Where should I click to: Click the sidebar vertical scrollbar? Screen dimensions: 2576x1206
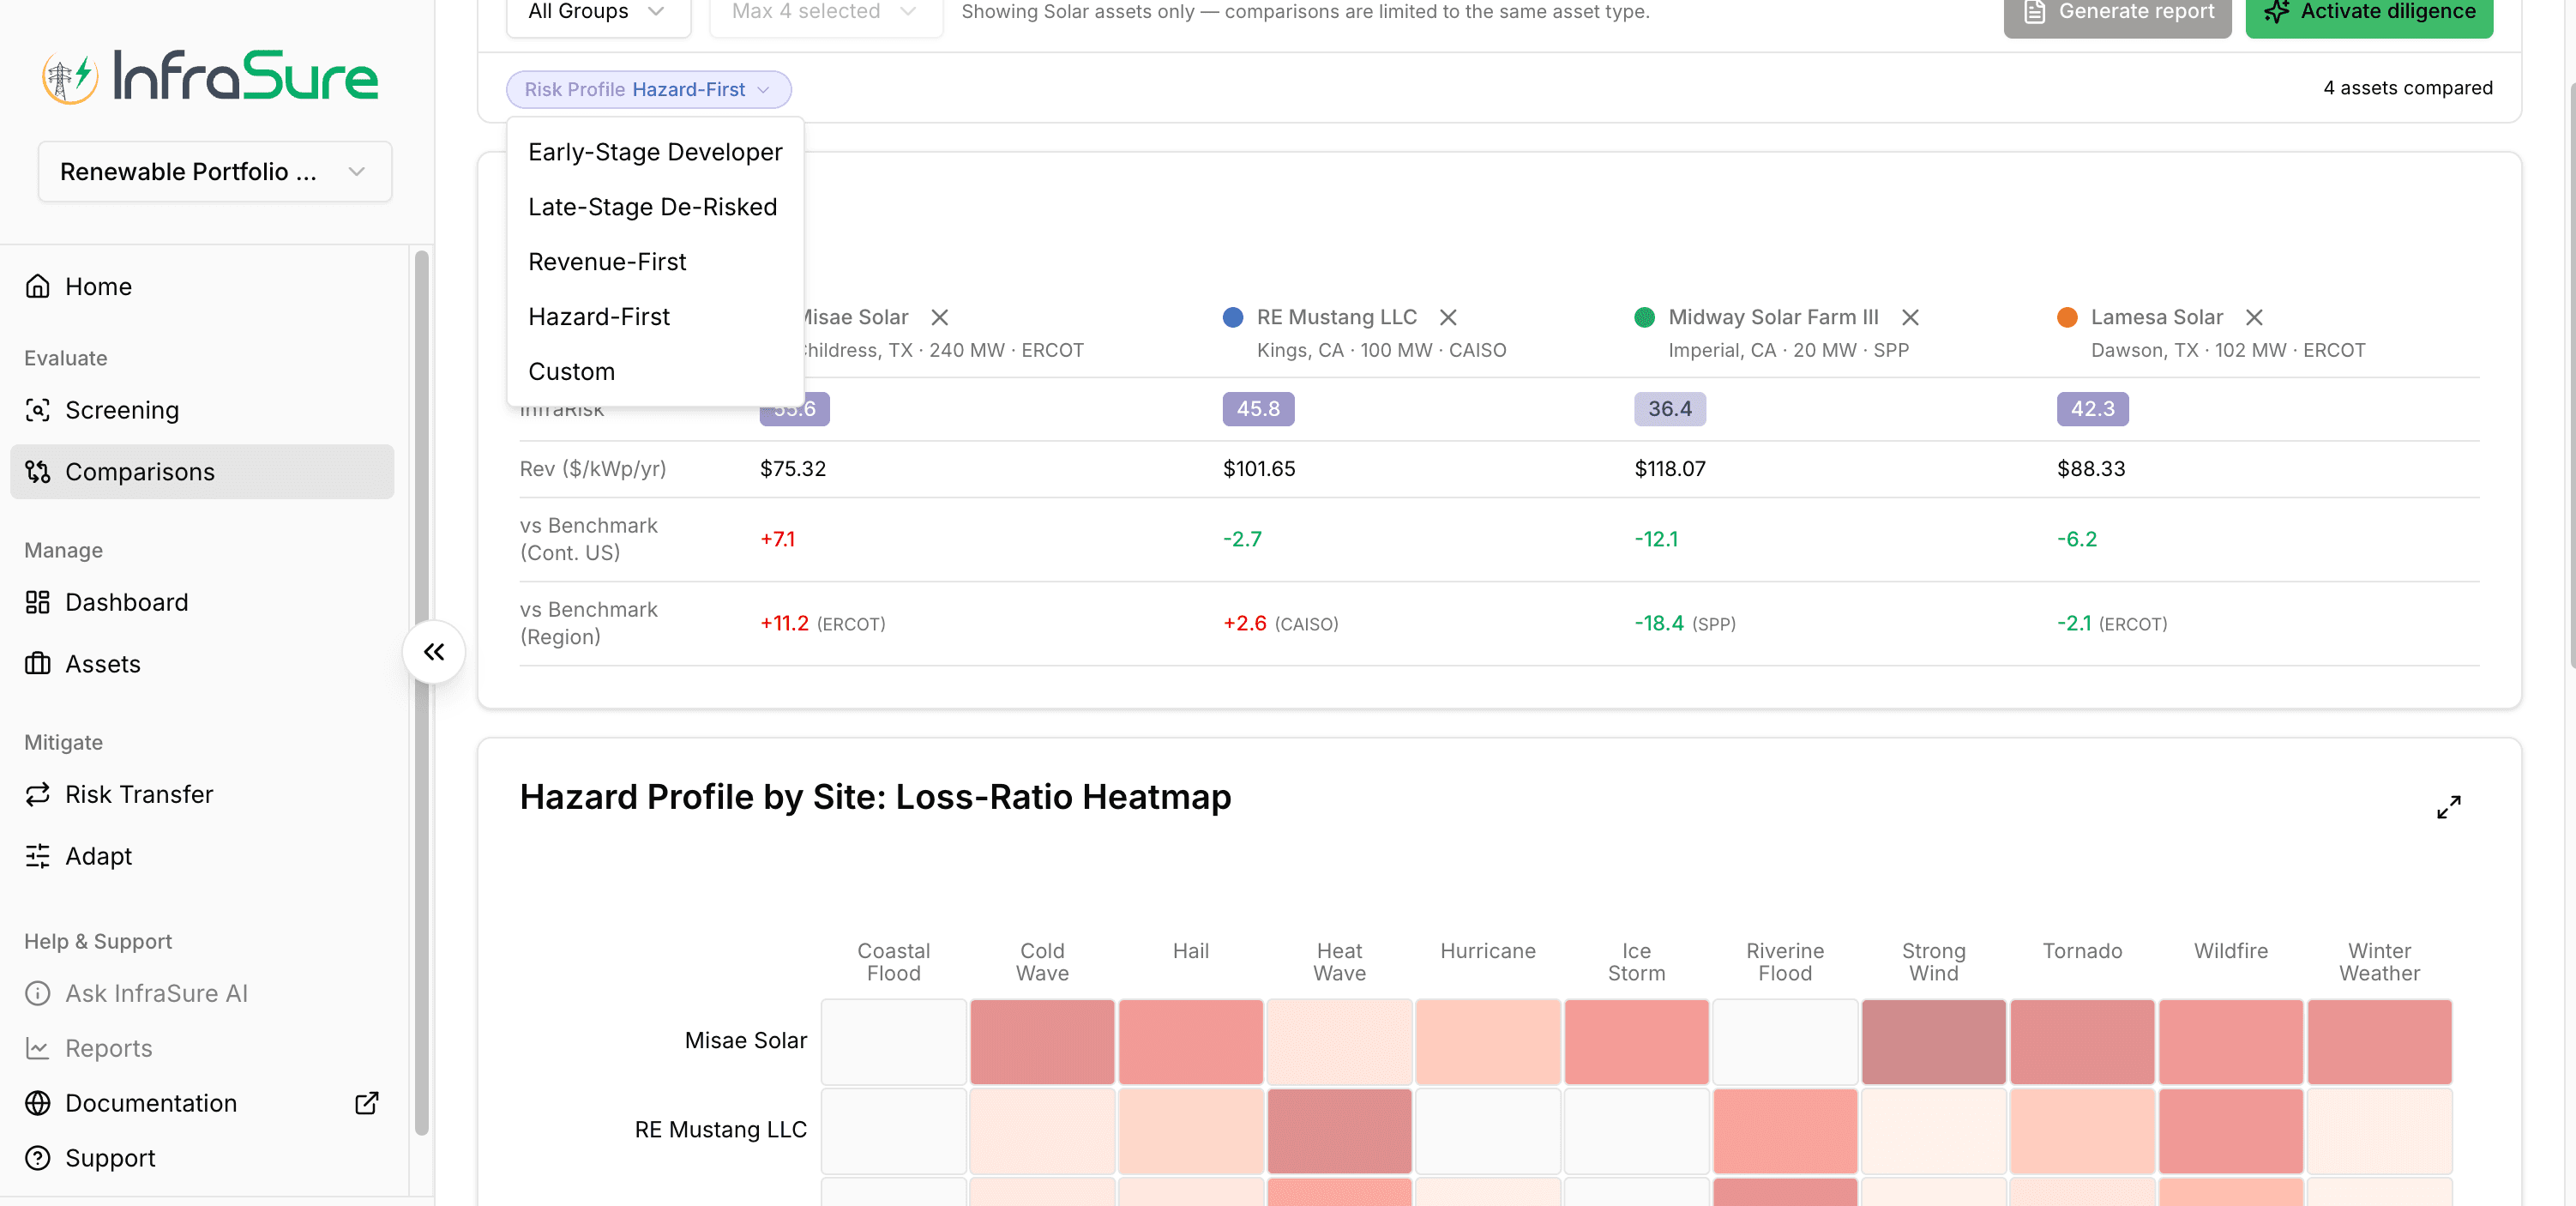[x=422, y=692]
